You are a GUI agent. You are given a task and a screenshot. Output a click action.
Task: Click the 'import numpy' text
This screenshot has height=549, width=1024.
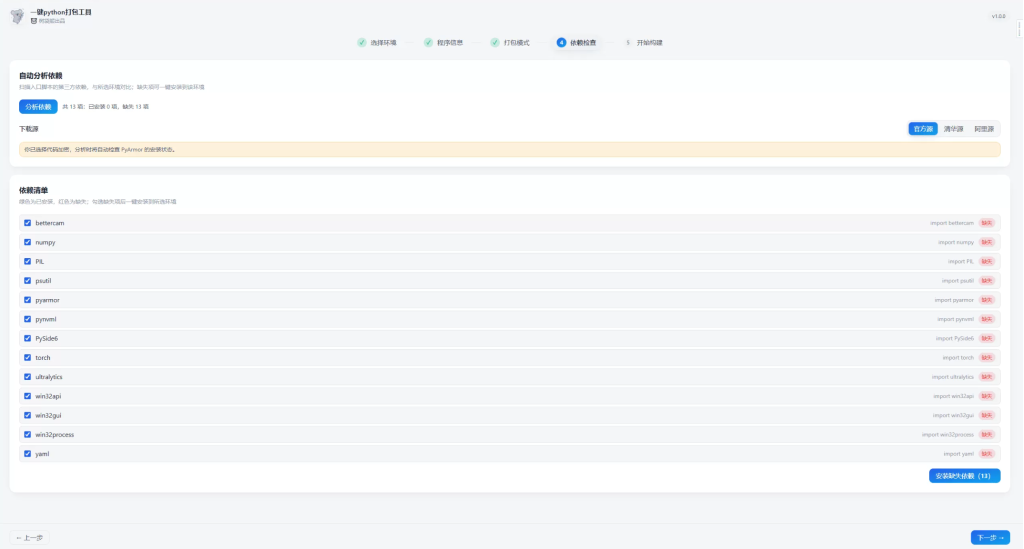point(956,242)
